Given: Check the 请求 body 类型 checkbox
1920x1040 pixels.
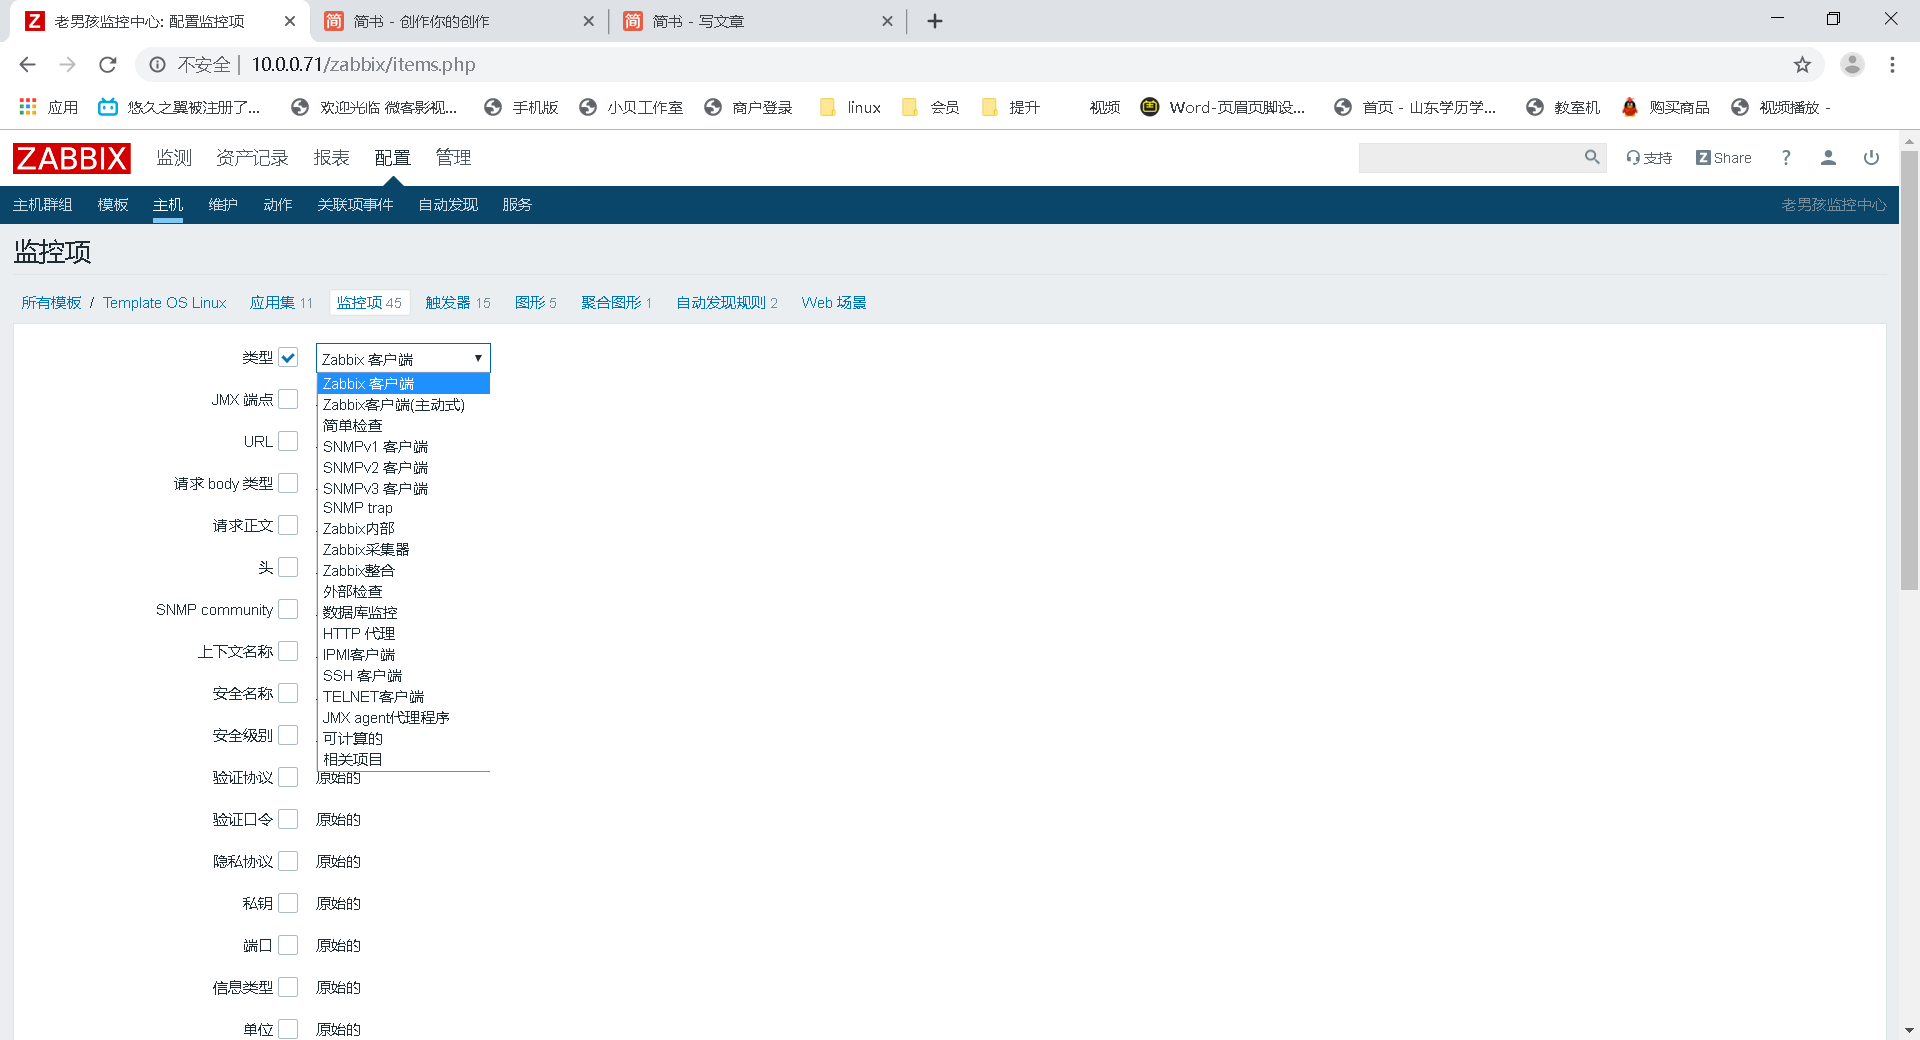Looking at the screenshot, I should point(288,483).
